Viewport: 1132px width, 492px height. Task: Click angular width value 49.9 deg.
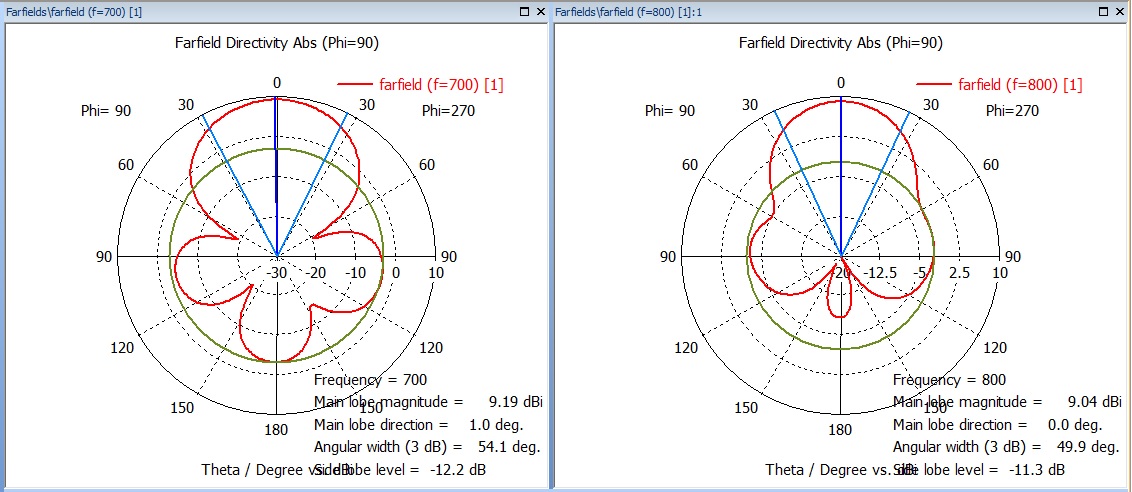point(1088,446)
